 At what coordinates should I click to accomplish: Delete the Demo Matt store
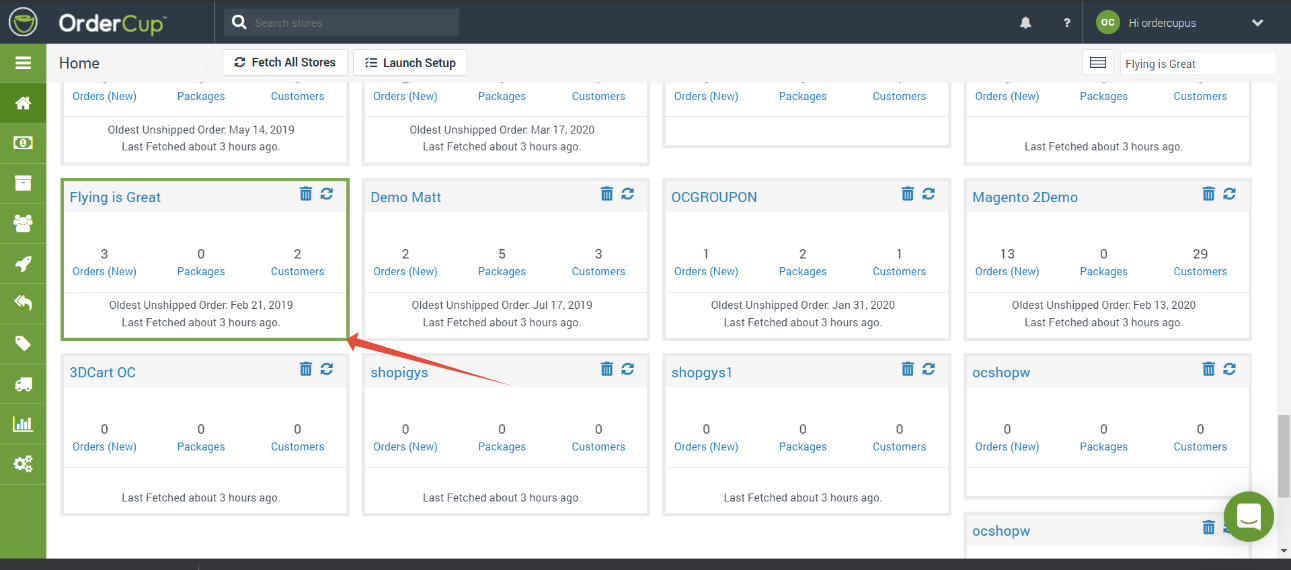point(607,194)
